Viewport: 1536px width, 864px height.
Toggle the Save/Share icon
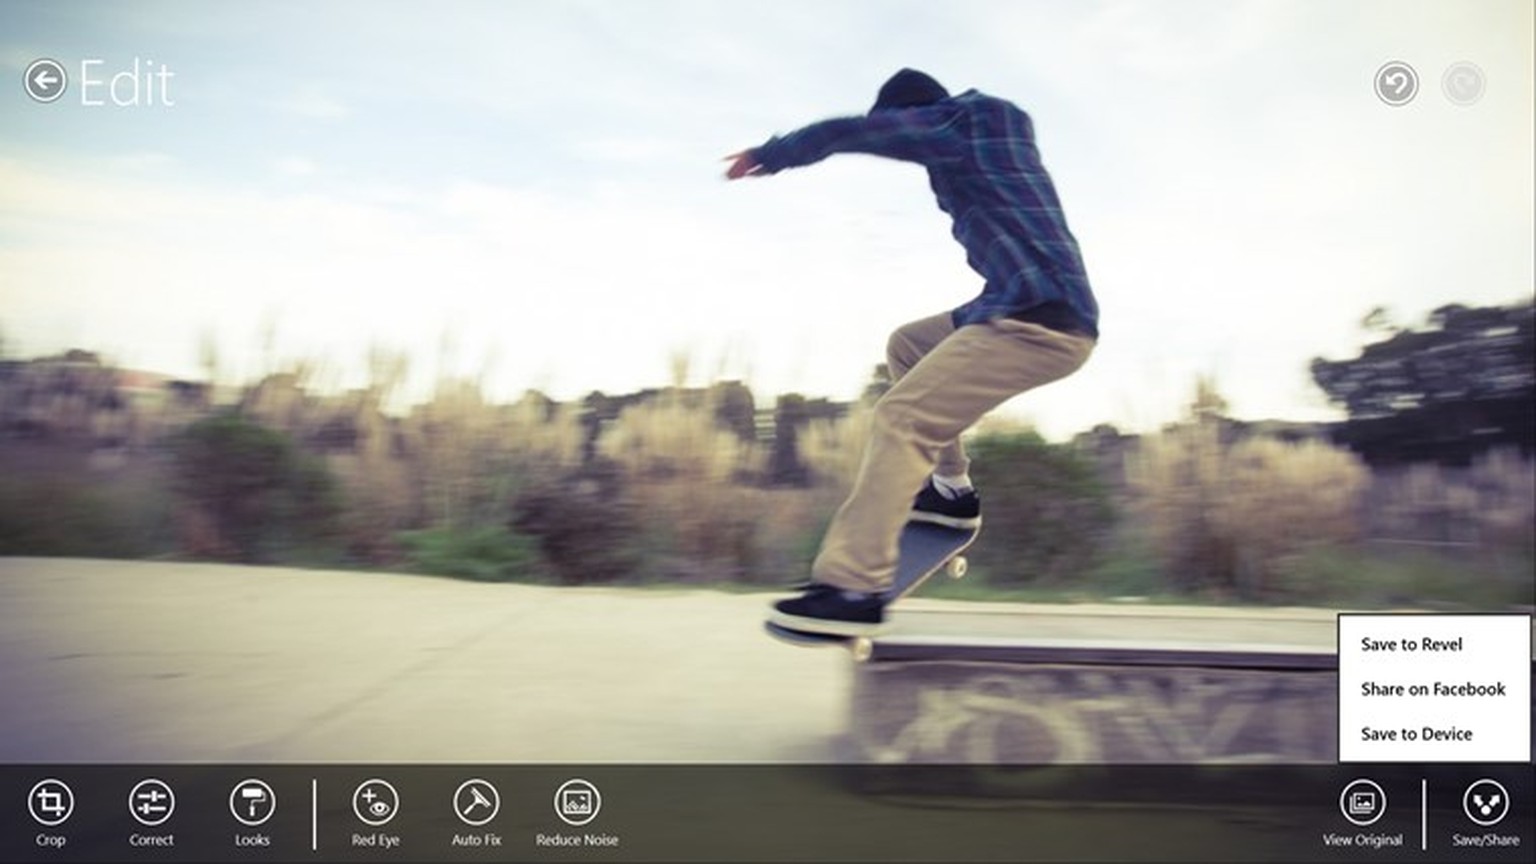coord(1485,802)
